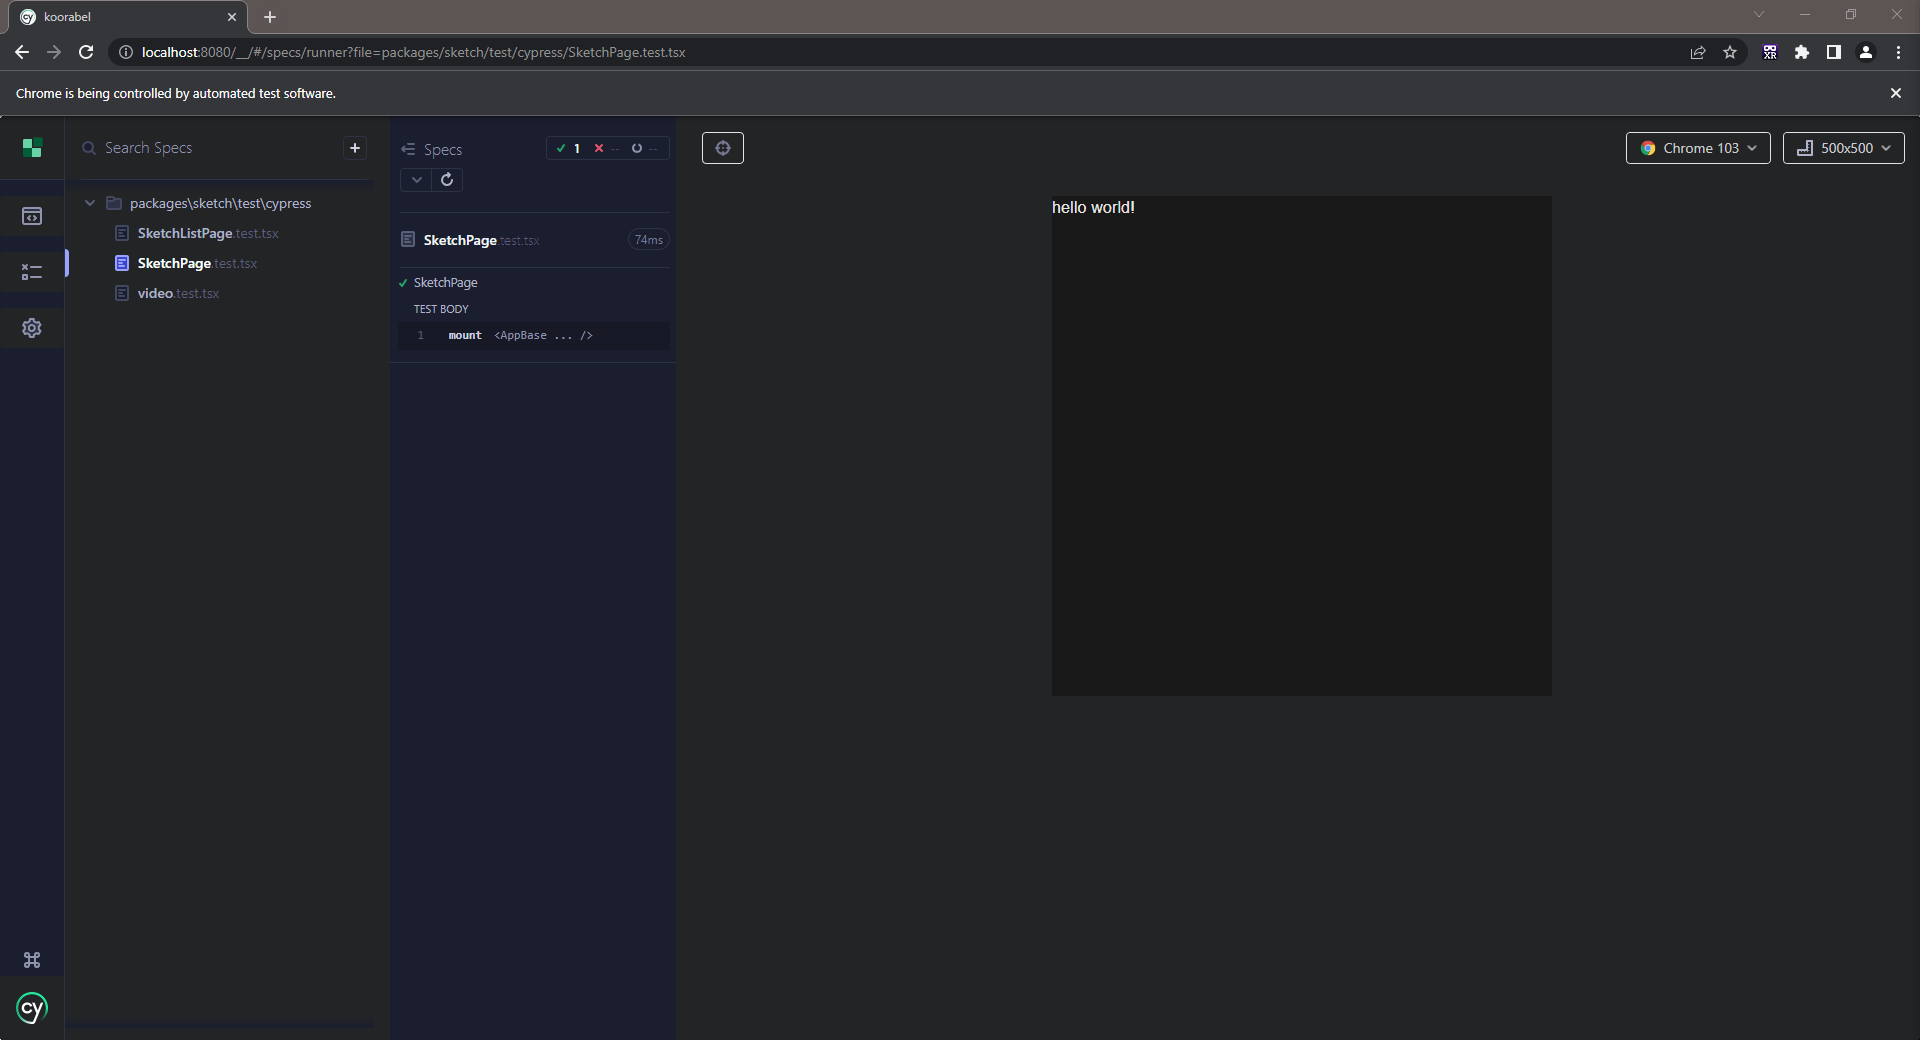Open the Chrome 103 browser selector
This screenshot has height=1040, width=1920.
pos(1697,148)
